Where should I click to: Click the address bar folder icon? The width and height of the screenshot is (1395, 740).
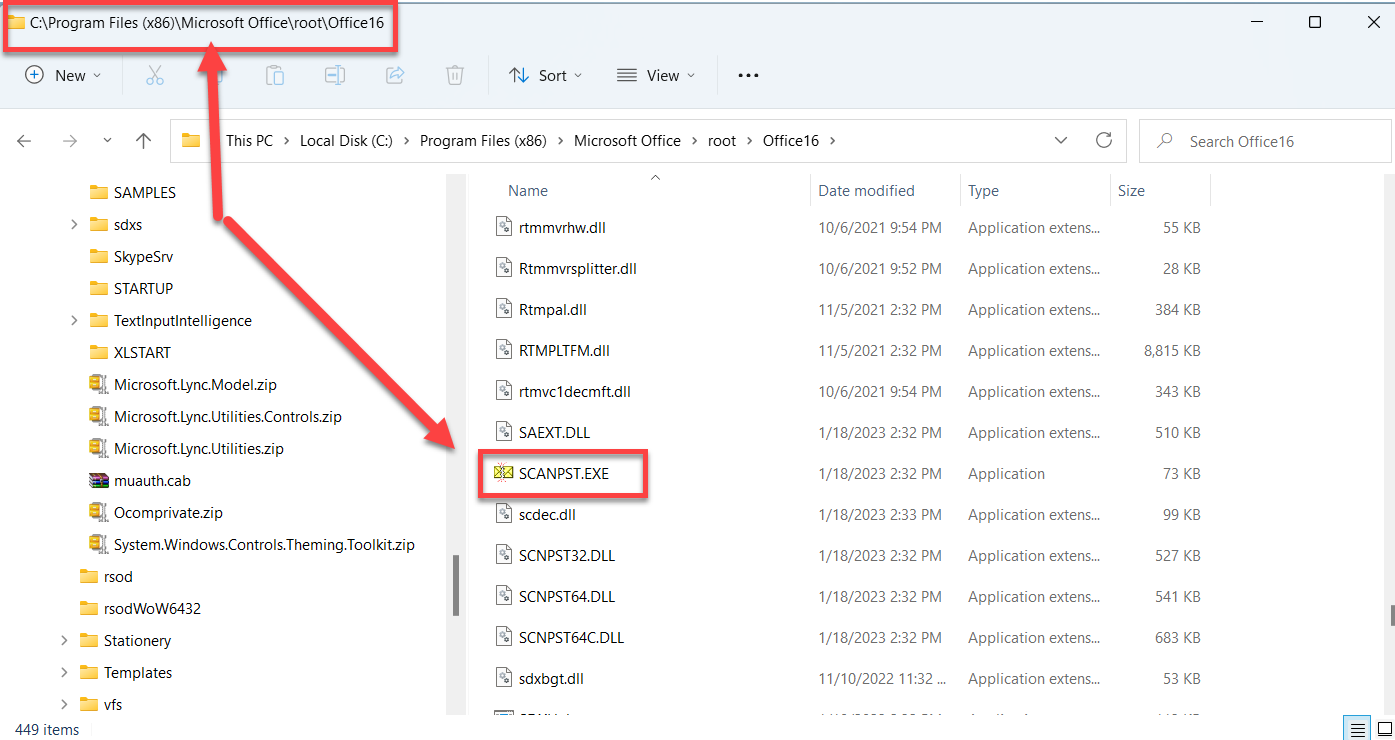click(191, 140)
